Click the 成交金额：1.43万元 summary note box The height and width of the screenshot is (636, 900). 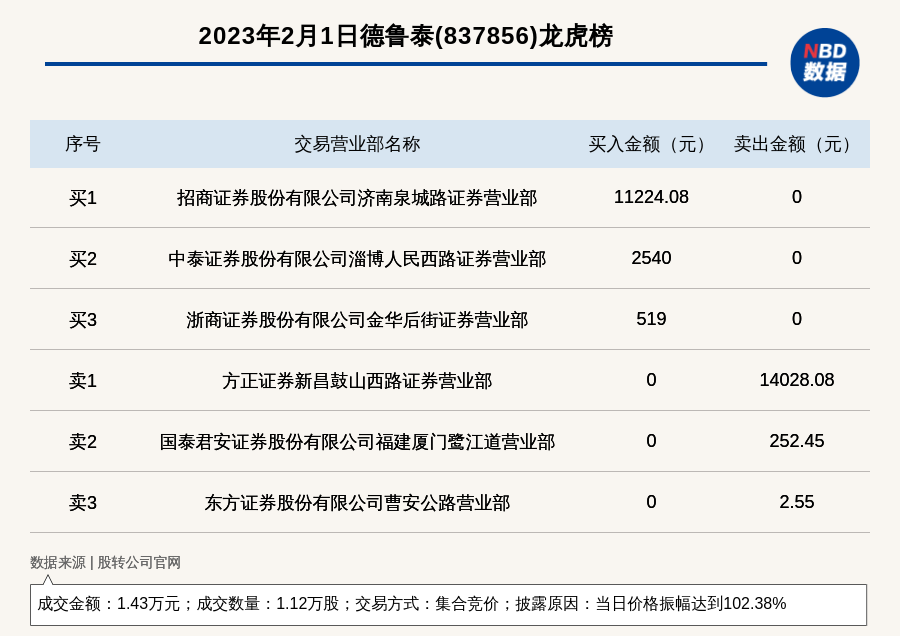(x=448, y=604)
